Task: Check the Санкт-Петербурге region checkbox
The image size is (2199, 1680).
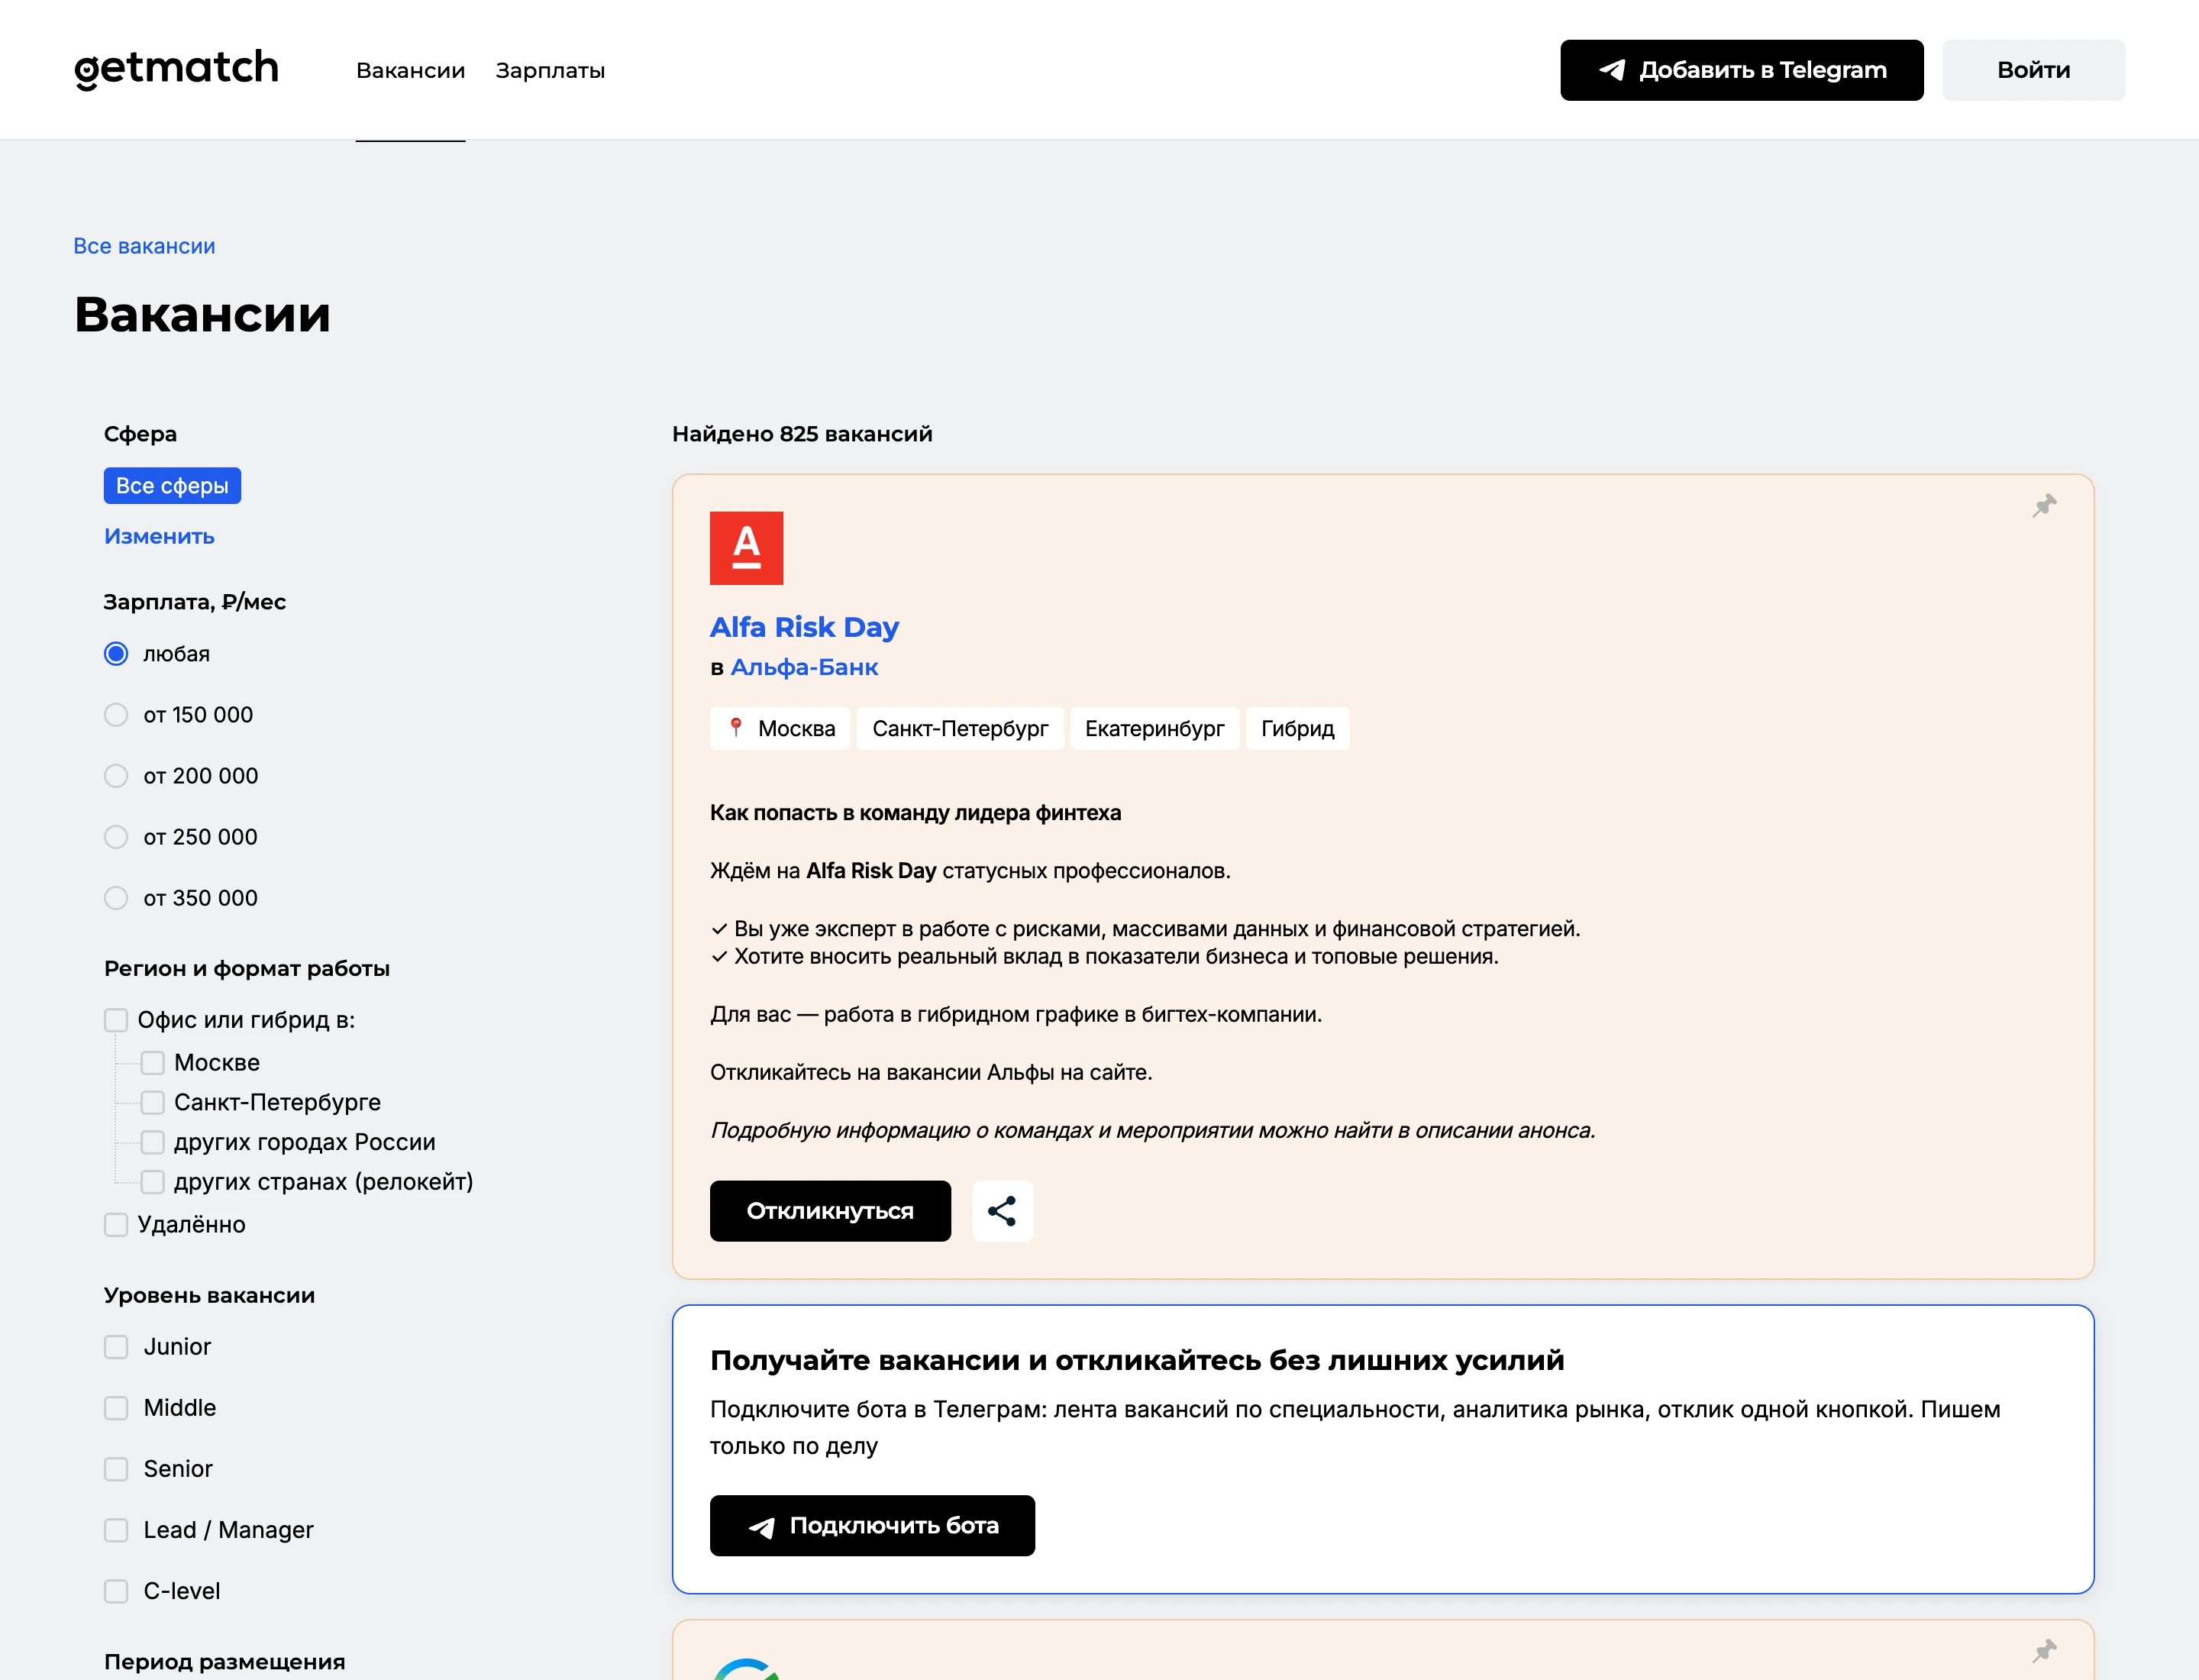Action: click(152, 1102)
